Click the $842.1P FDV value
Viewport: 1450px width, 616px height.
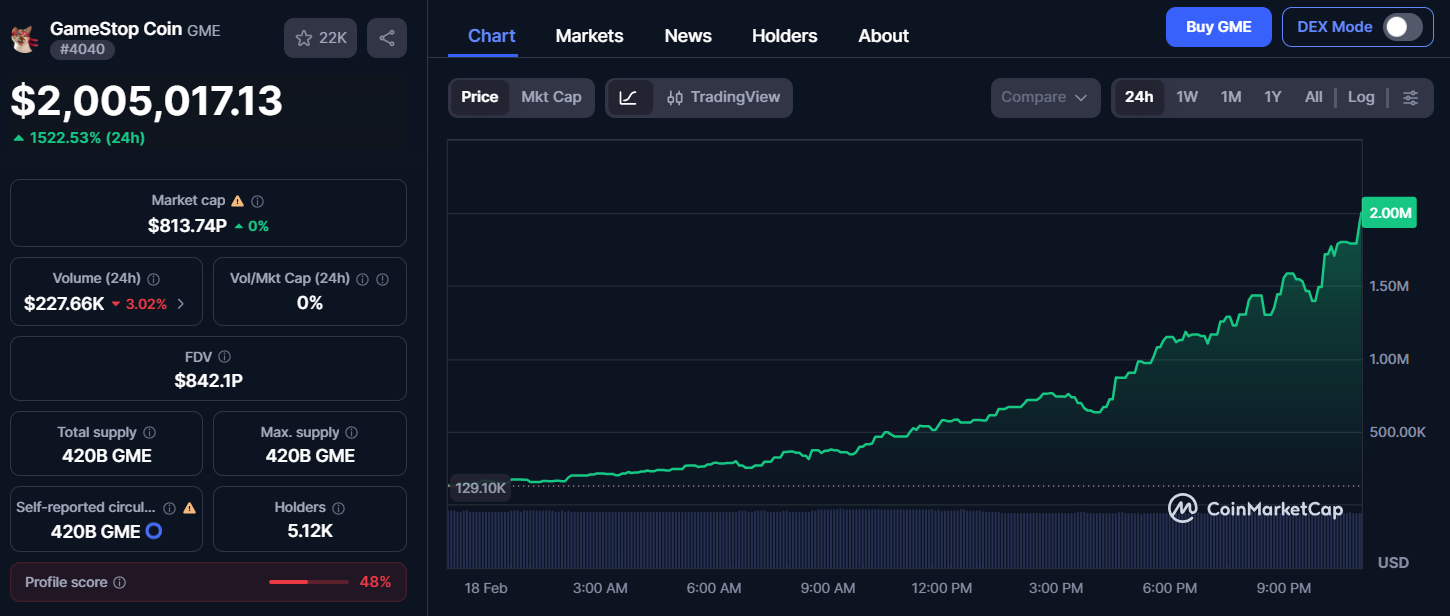click(208, 381)
